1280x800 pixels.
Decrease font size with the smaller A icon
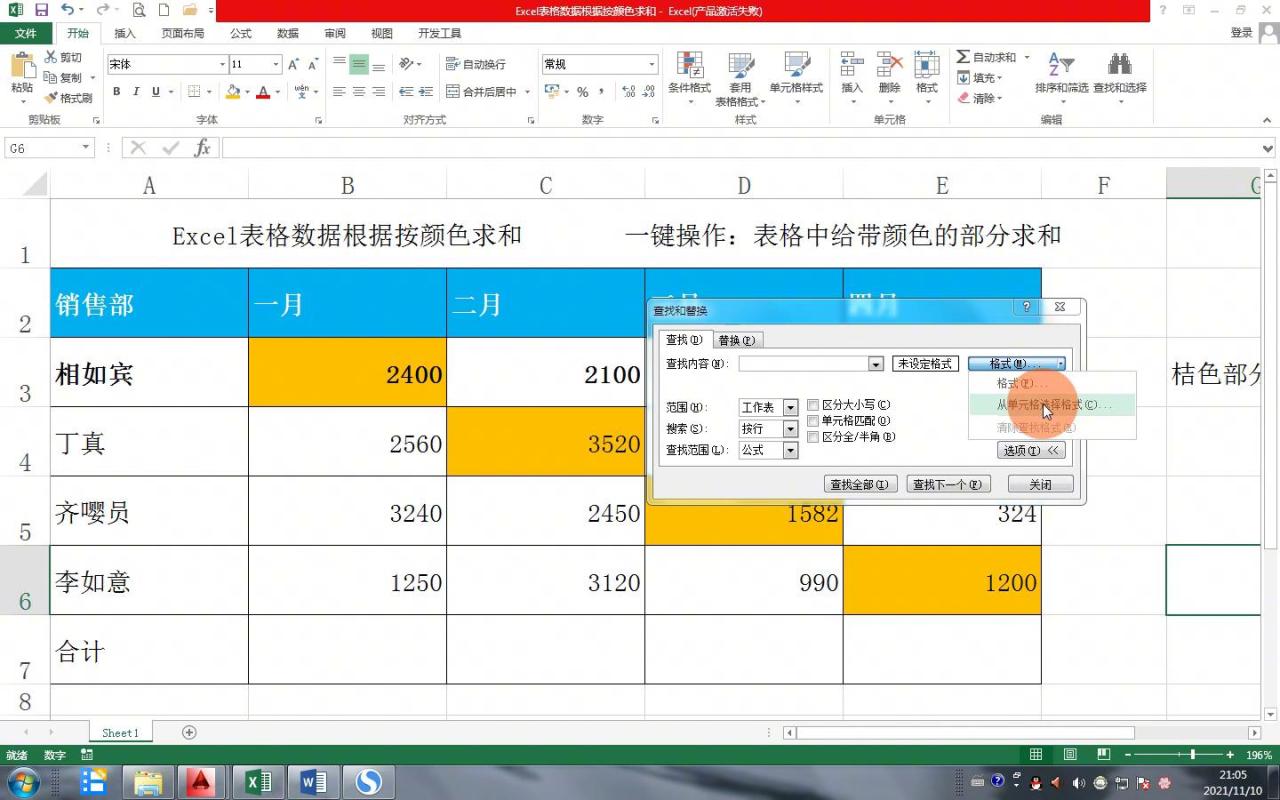click(313, 64)
